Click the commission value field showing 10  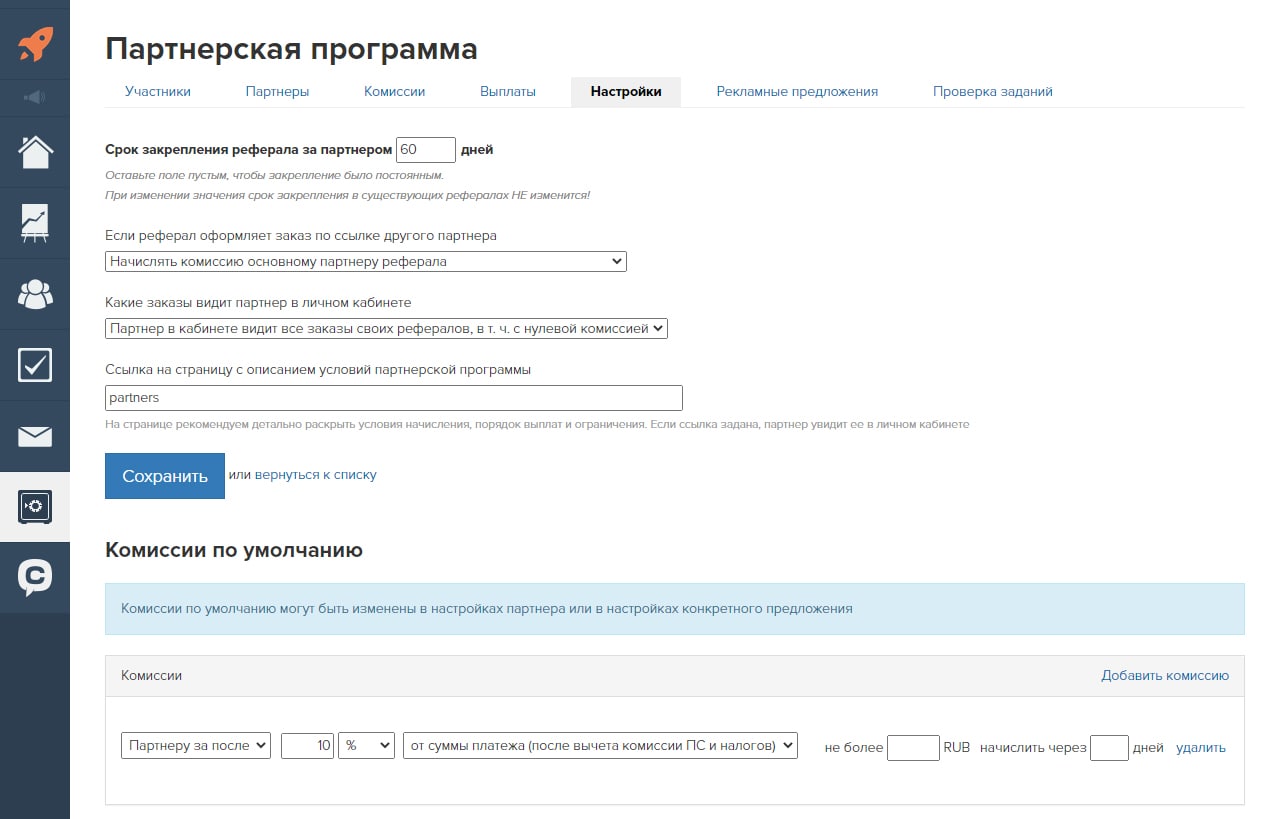(x=307, y=746)
